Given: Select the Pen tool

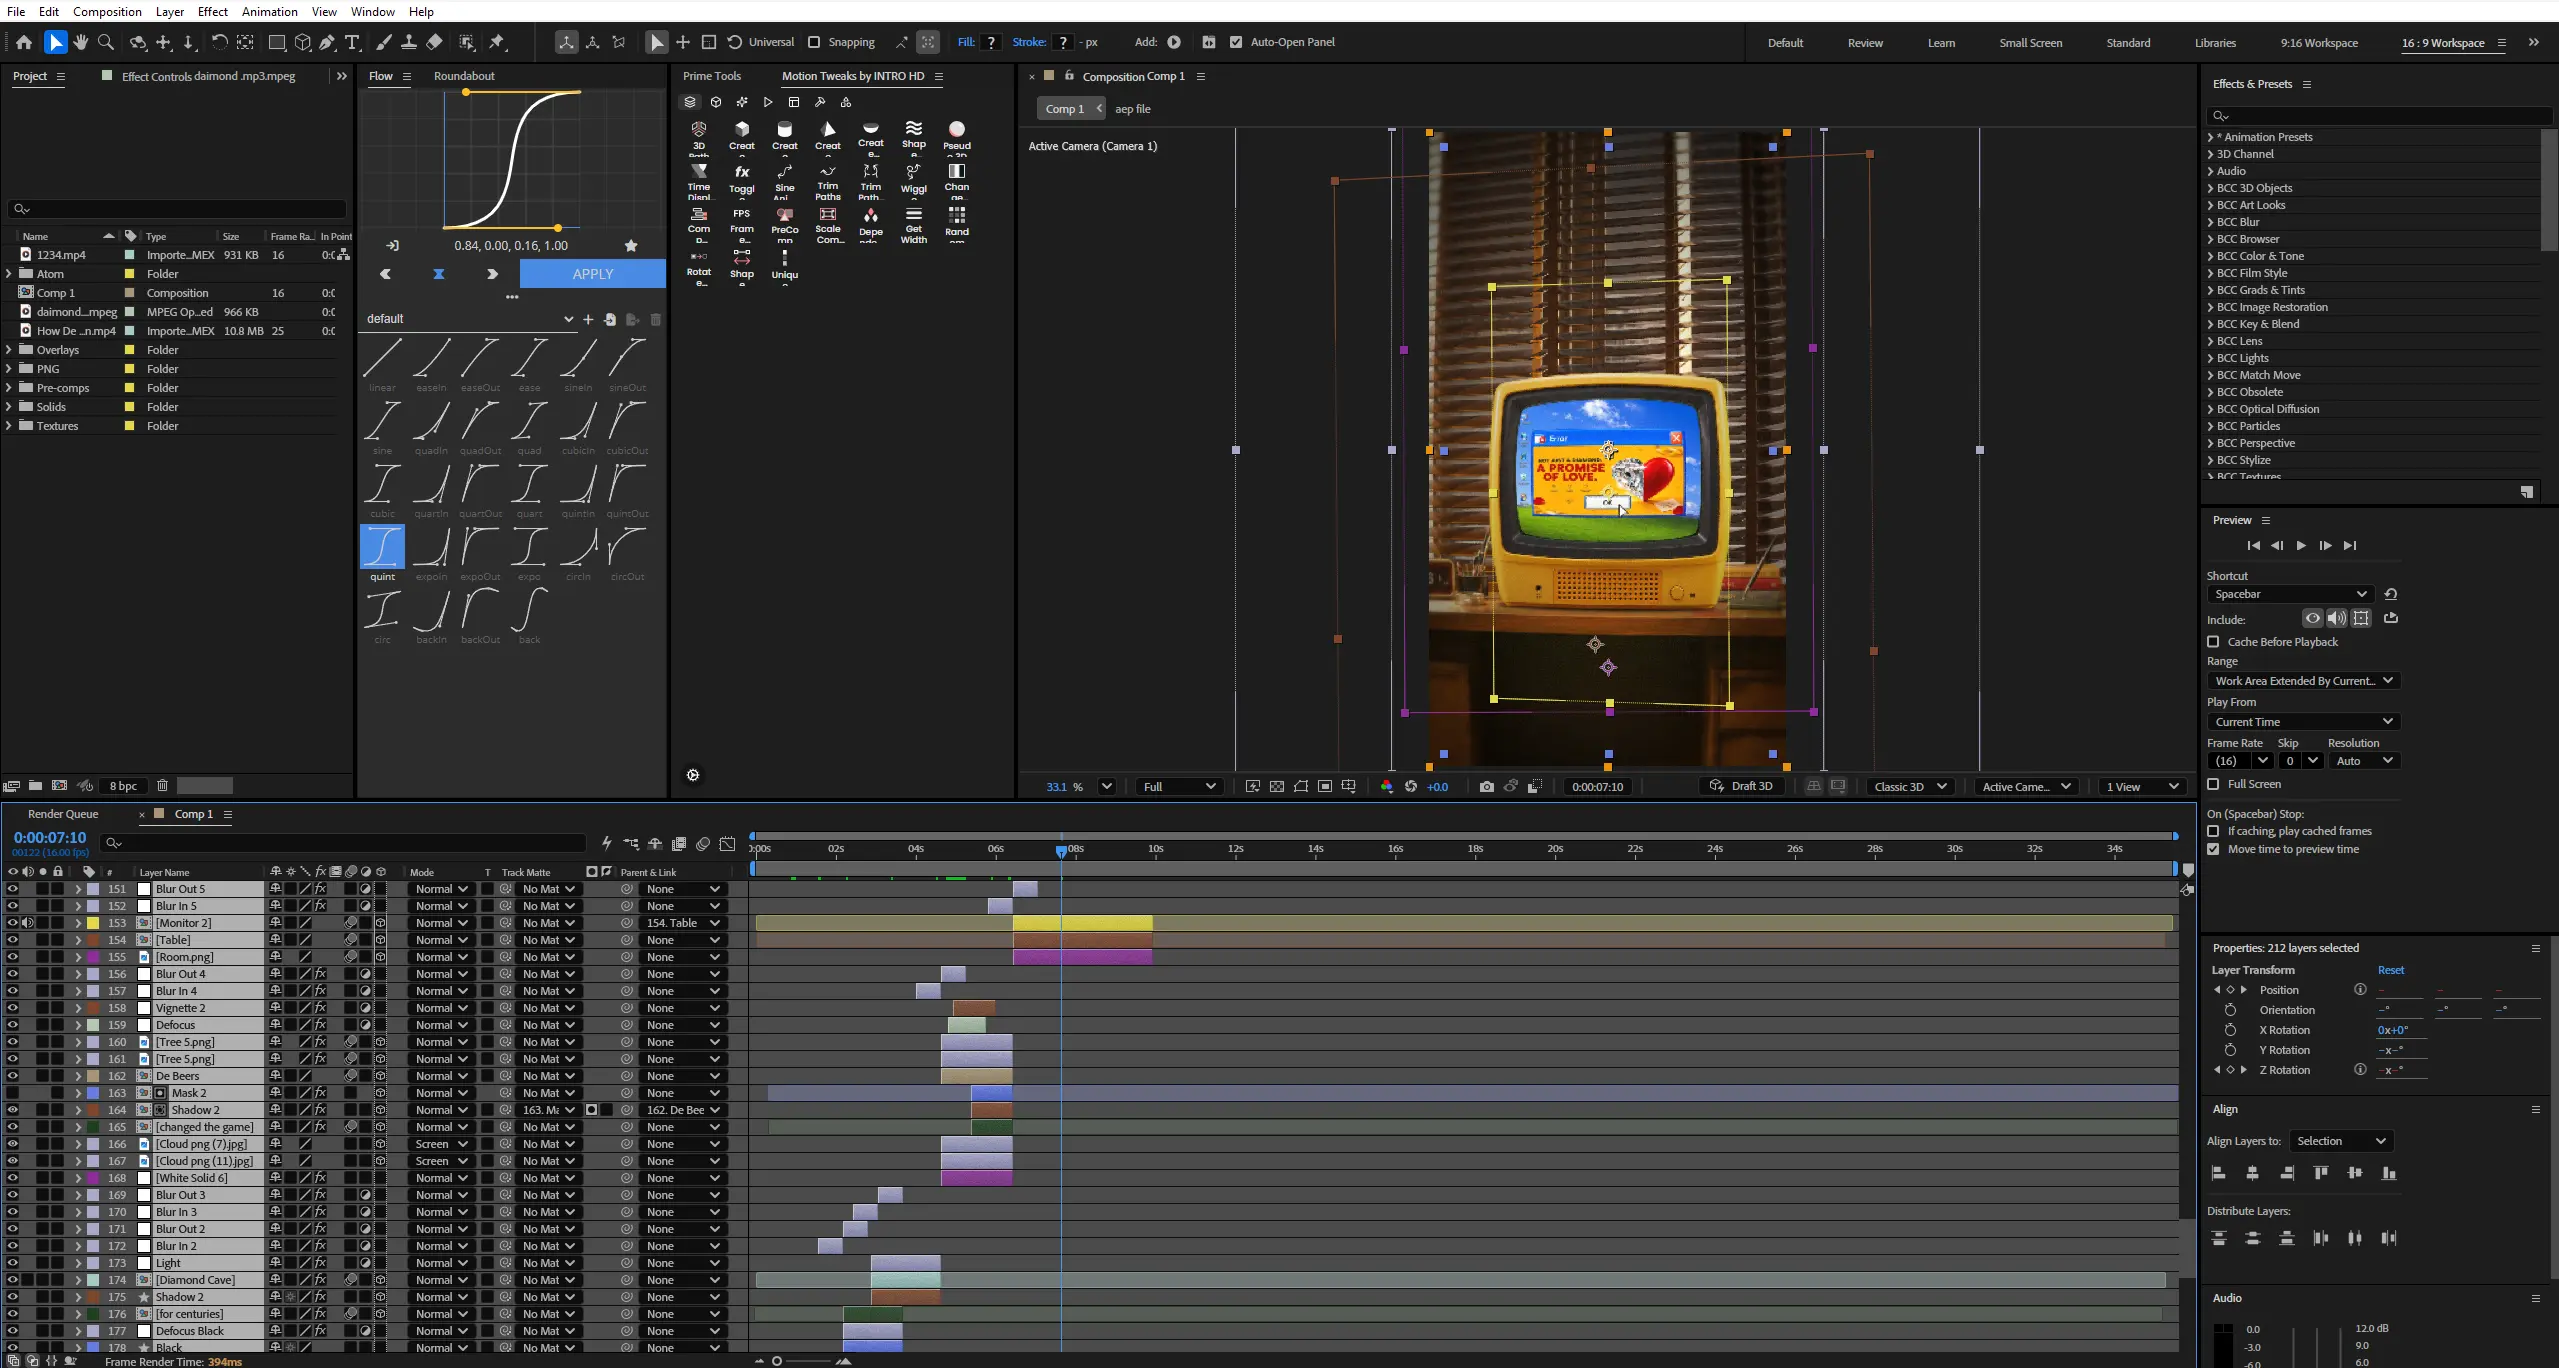Looking at the screenshot, I should (327, 42).
